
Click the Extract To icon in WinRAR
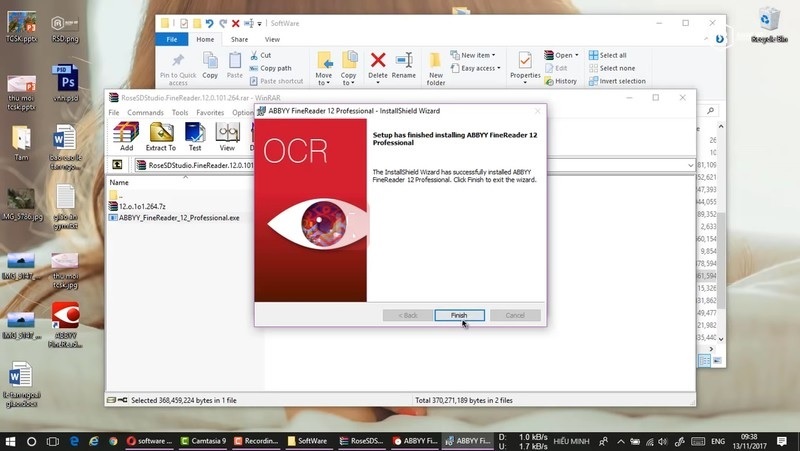[160, 135]
